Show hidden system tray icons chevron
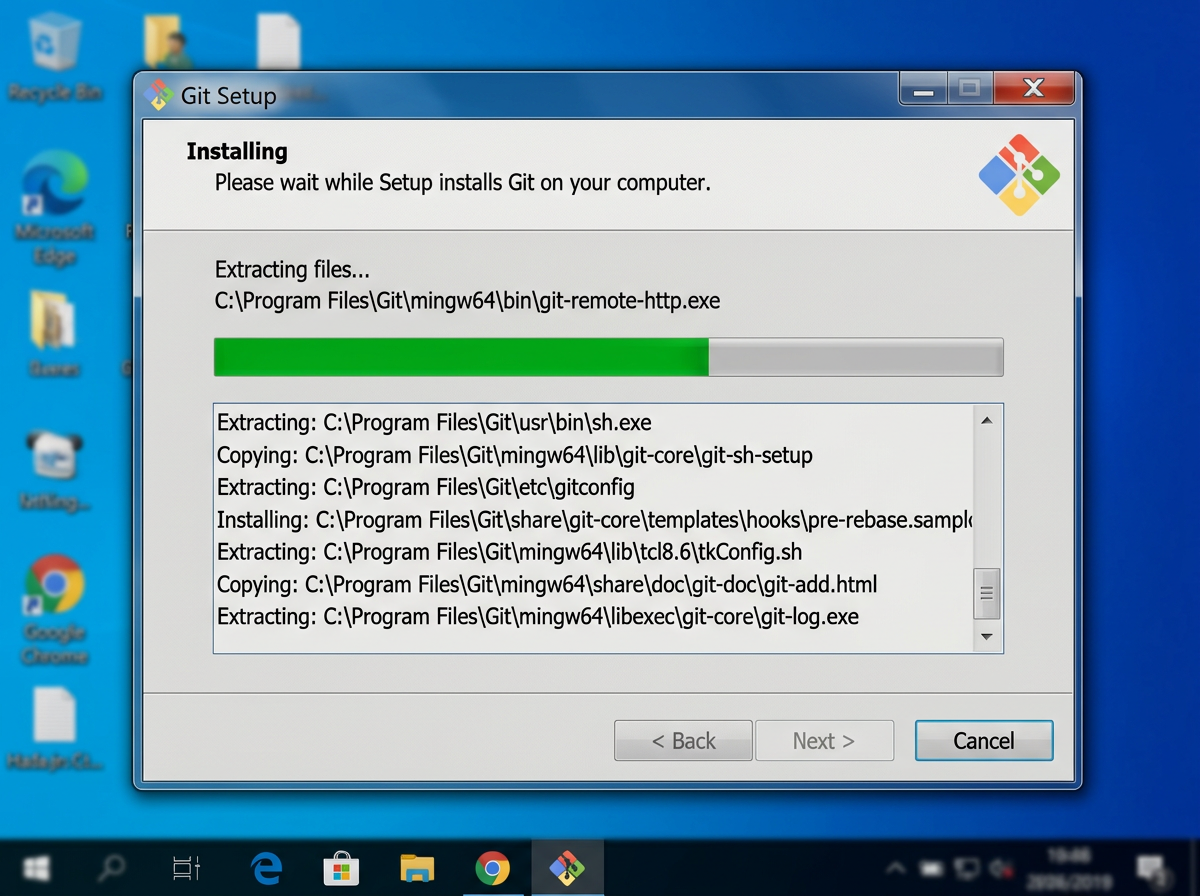Image resolution: width=1200 pixels, height=896 pixels. 897,867
